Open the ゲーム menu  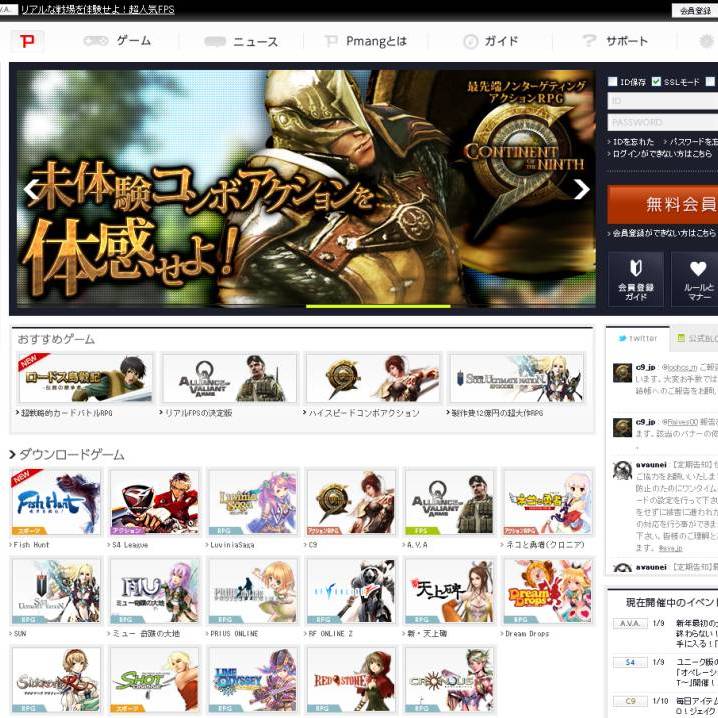pos(118,41)
